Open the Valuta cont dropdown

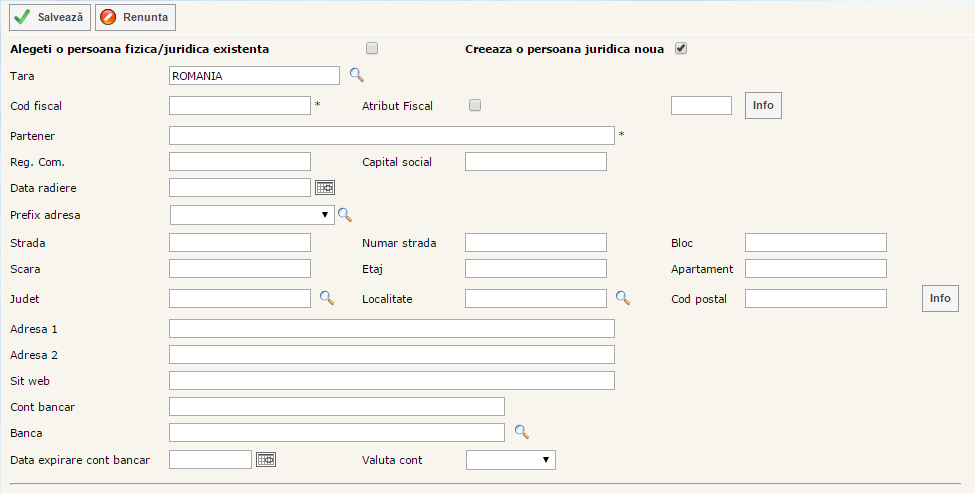pos(510,459)
